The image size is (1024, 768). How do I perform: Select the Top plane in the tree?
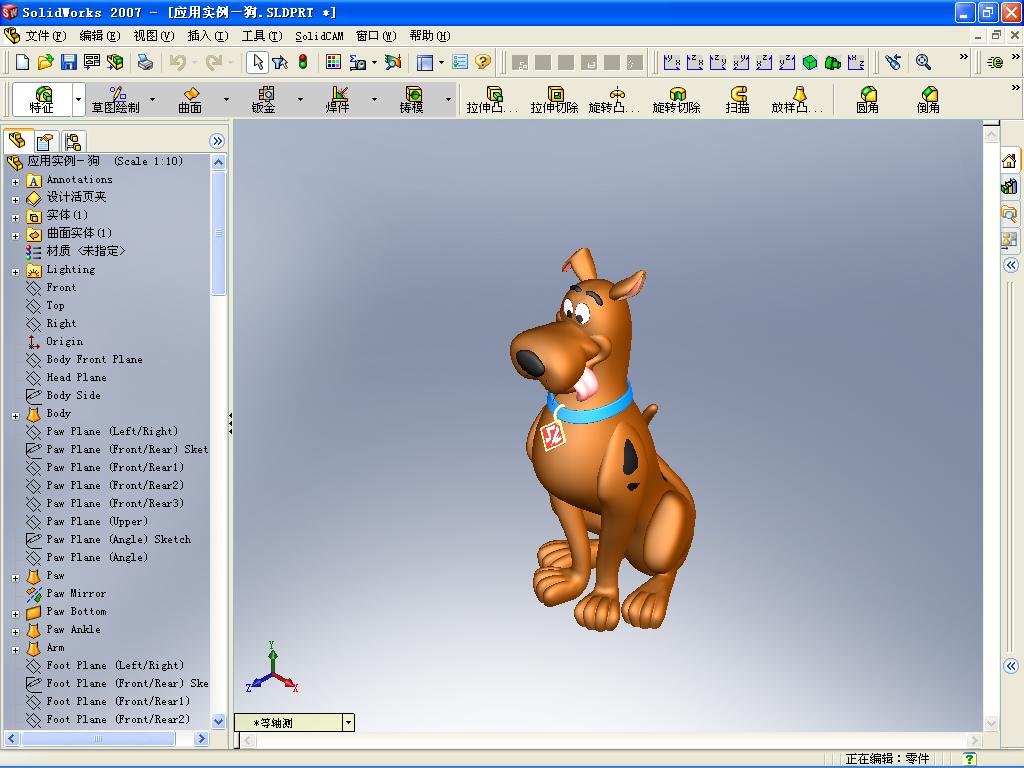(x=56, y=306)
